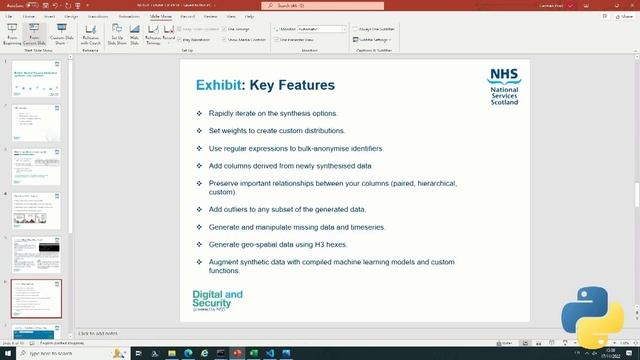Click the Share button
640x360 pixels.
(624, 16)
